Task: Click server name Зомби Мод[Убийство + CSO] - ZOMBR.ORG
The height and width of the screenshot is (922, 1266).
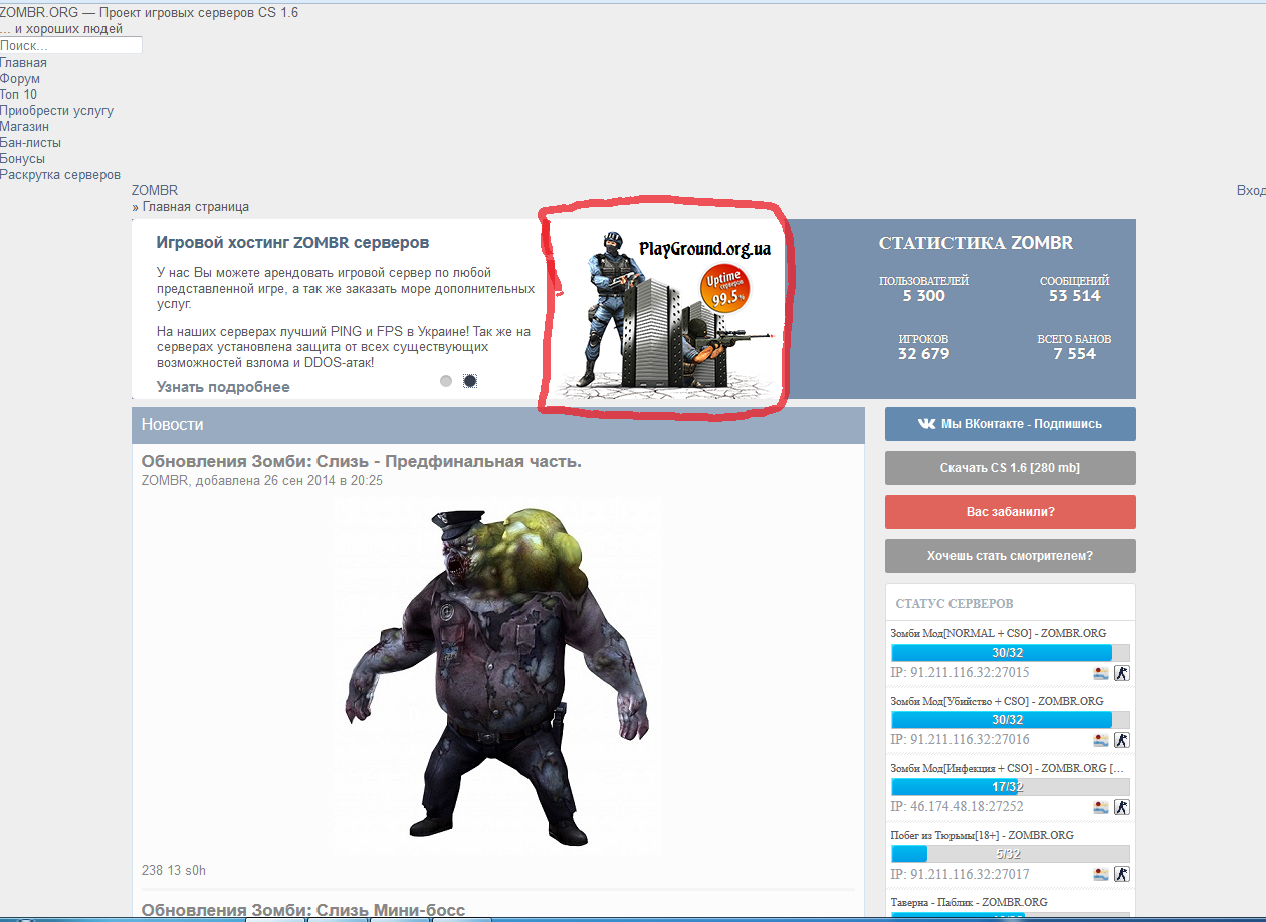Action: (x=997, y=701)
